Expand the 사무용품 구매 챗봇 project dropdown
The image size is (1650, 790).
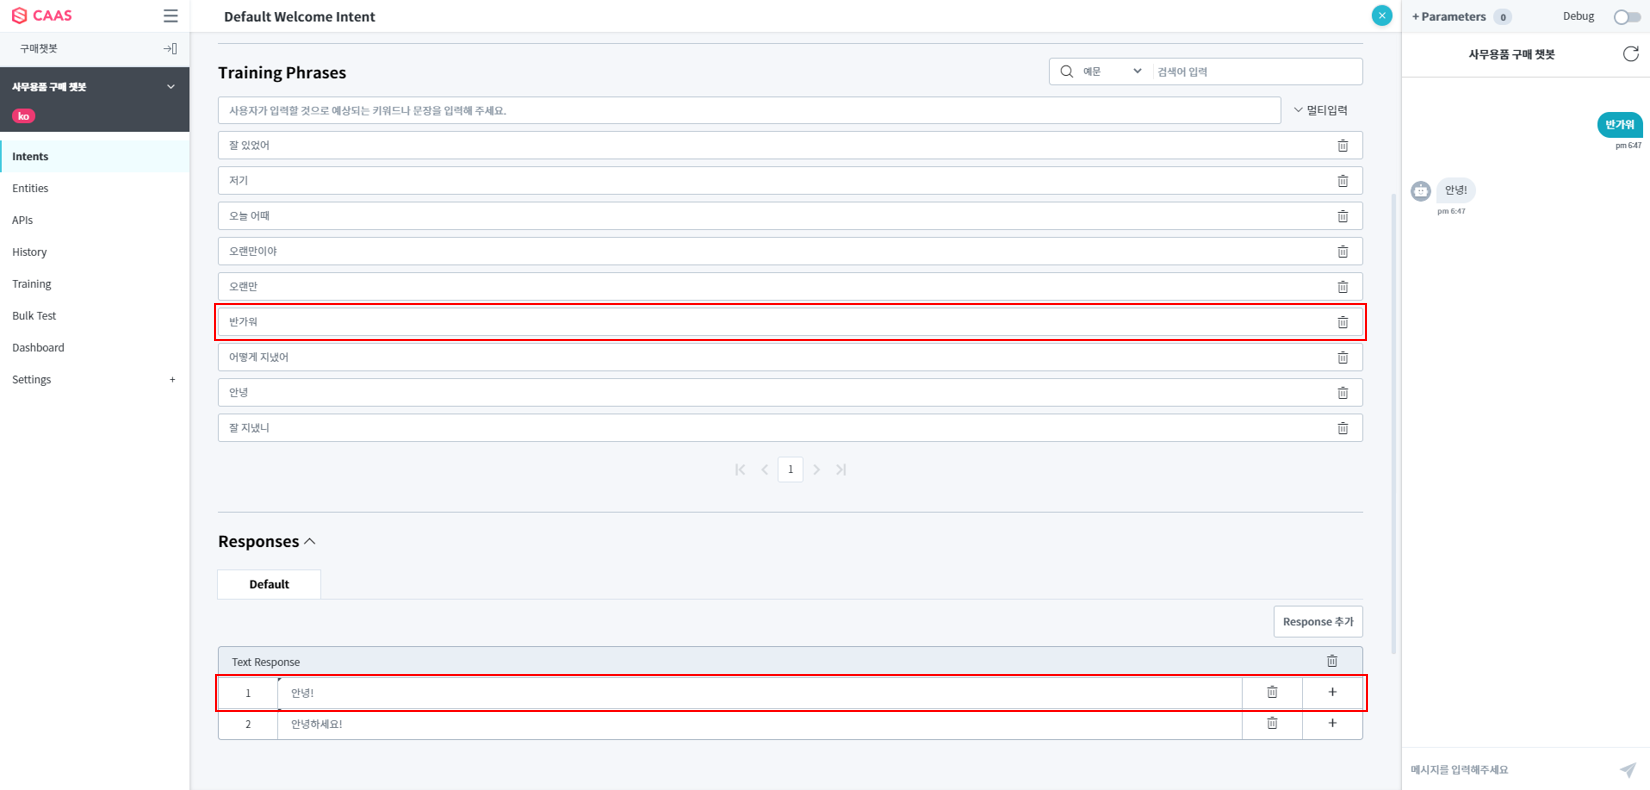170,87
